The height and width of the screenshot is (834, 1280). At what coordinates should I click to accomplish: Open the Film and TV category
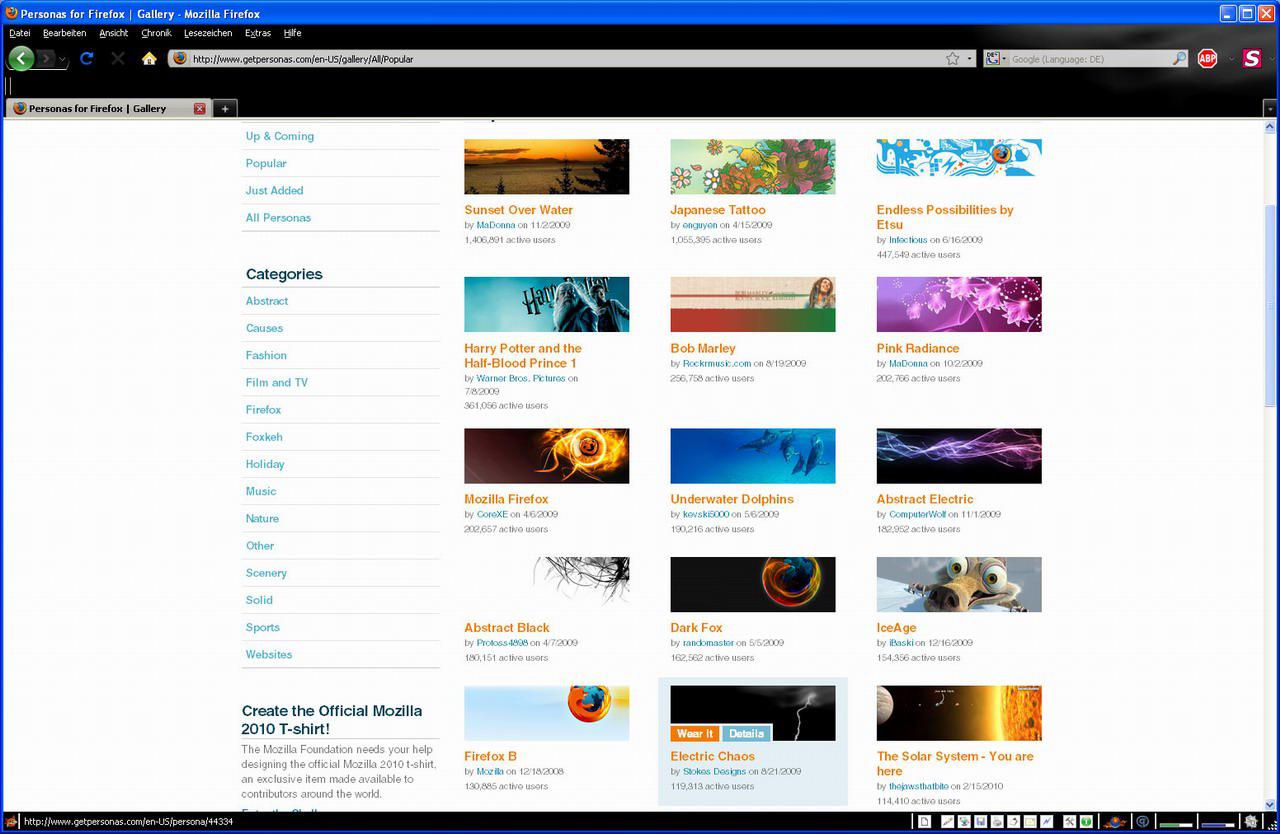point(277,382)
